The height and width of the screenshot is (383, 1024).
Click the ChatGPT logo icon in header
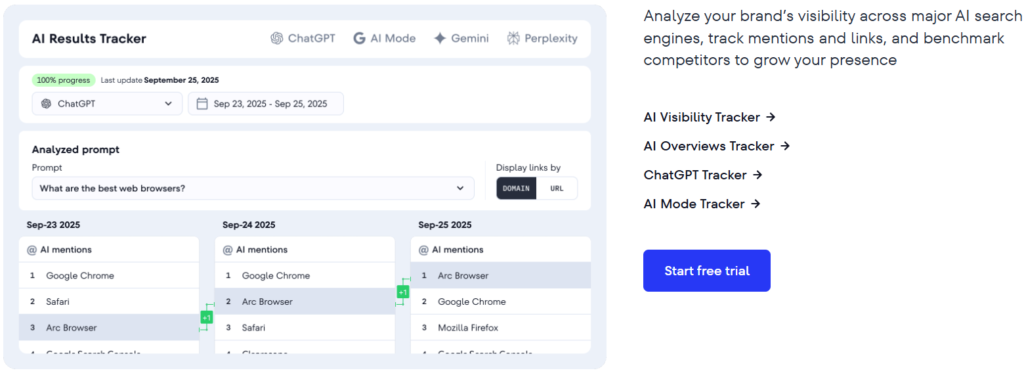[x=277, y=38]
